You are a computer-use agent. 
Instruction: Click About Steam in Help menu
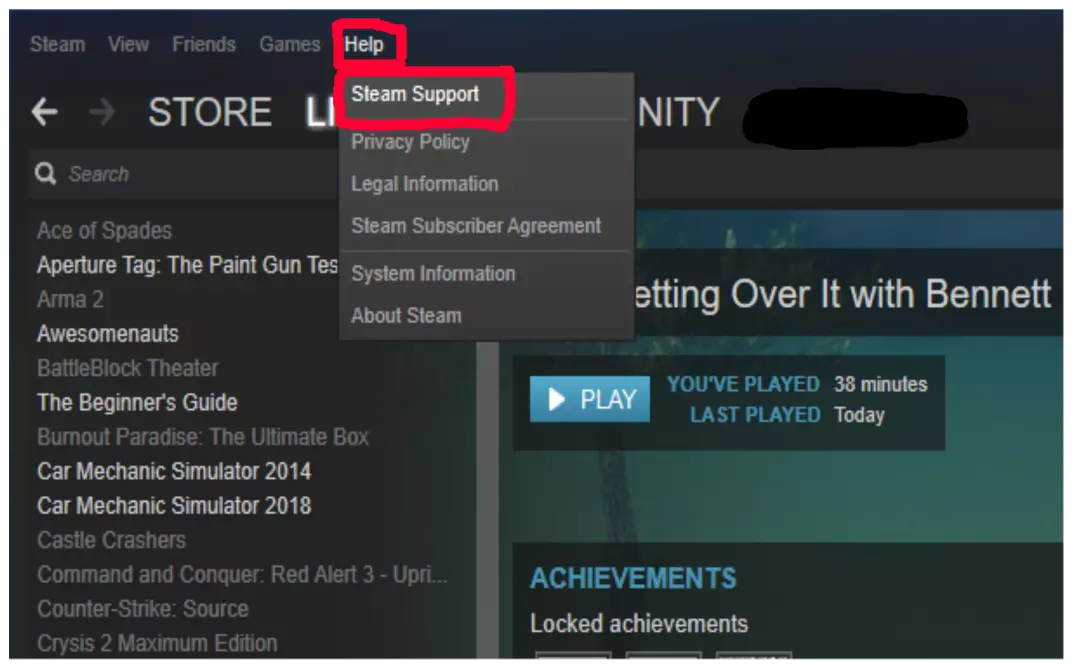coord(406,316)
